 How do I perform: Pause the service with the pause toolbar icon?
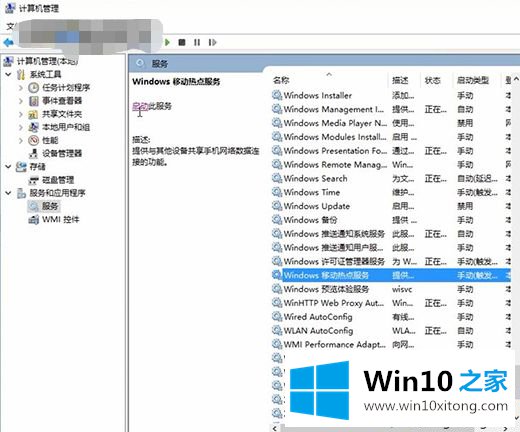197,42
